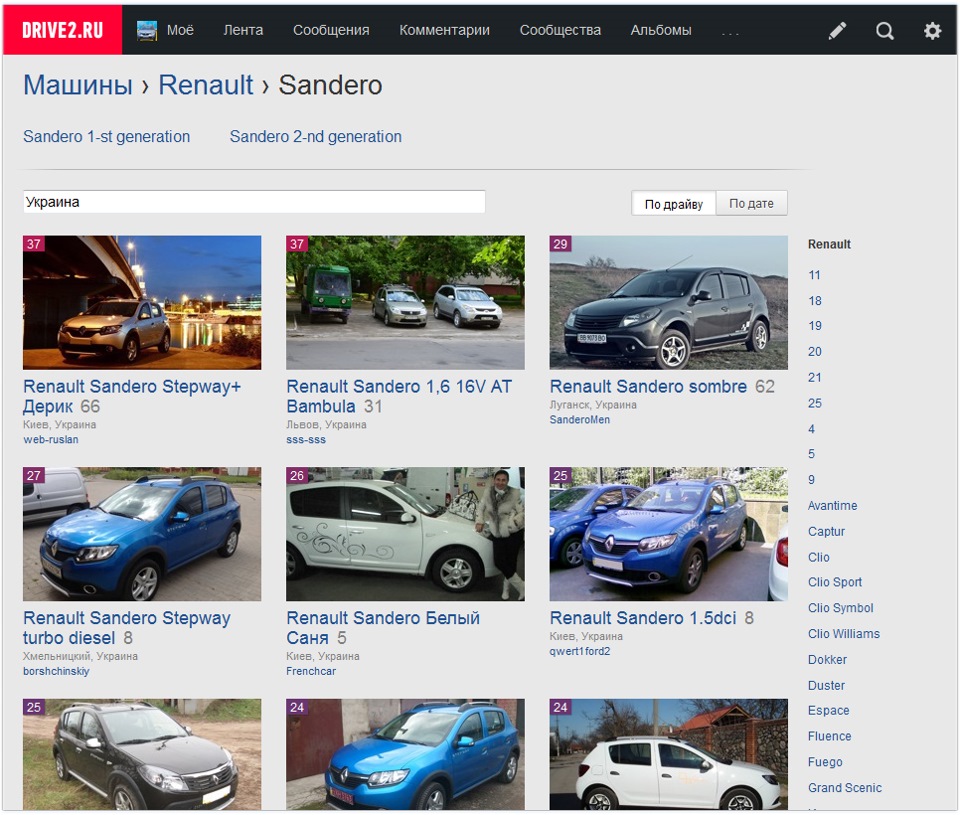Focus the Украина search filter field
Image resolution: width=960 pixels, height=815 pixels.
coord(254,202)
